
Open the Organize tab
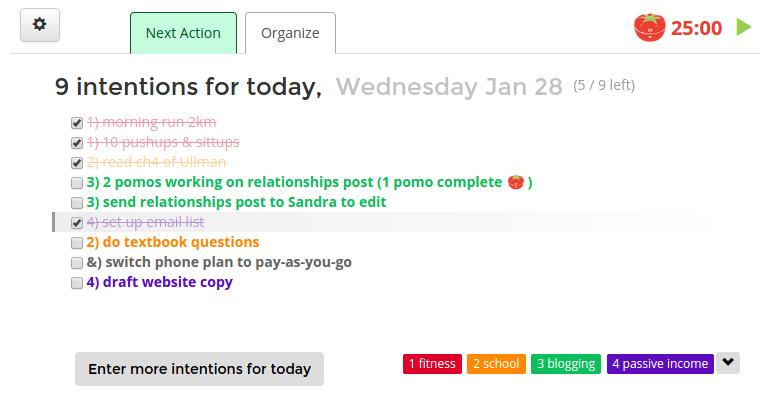pos(290,33)
